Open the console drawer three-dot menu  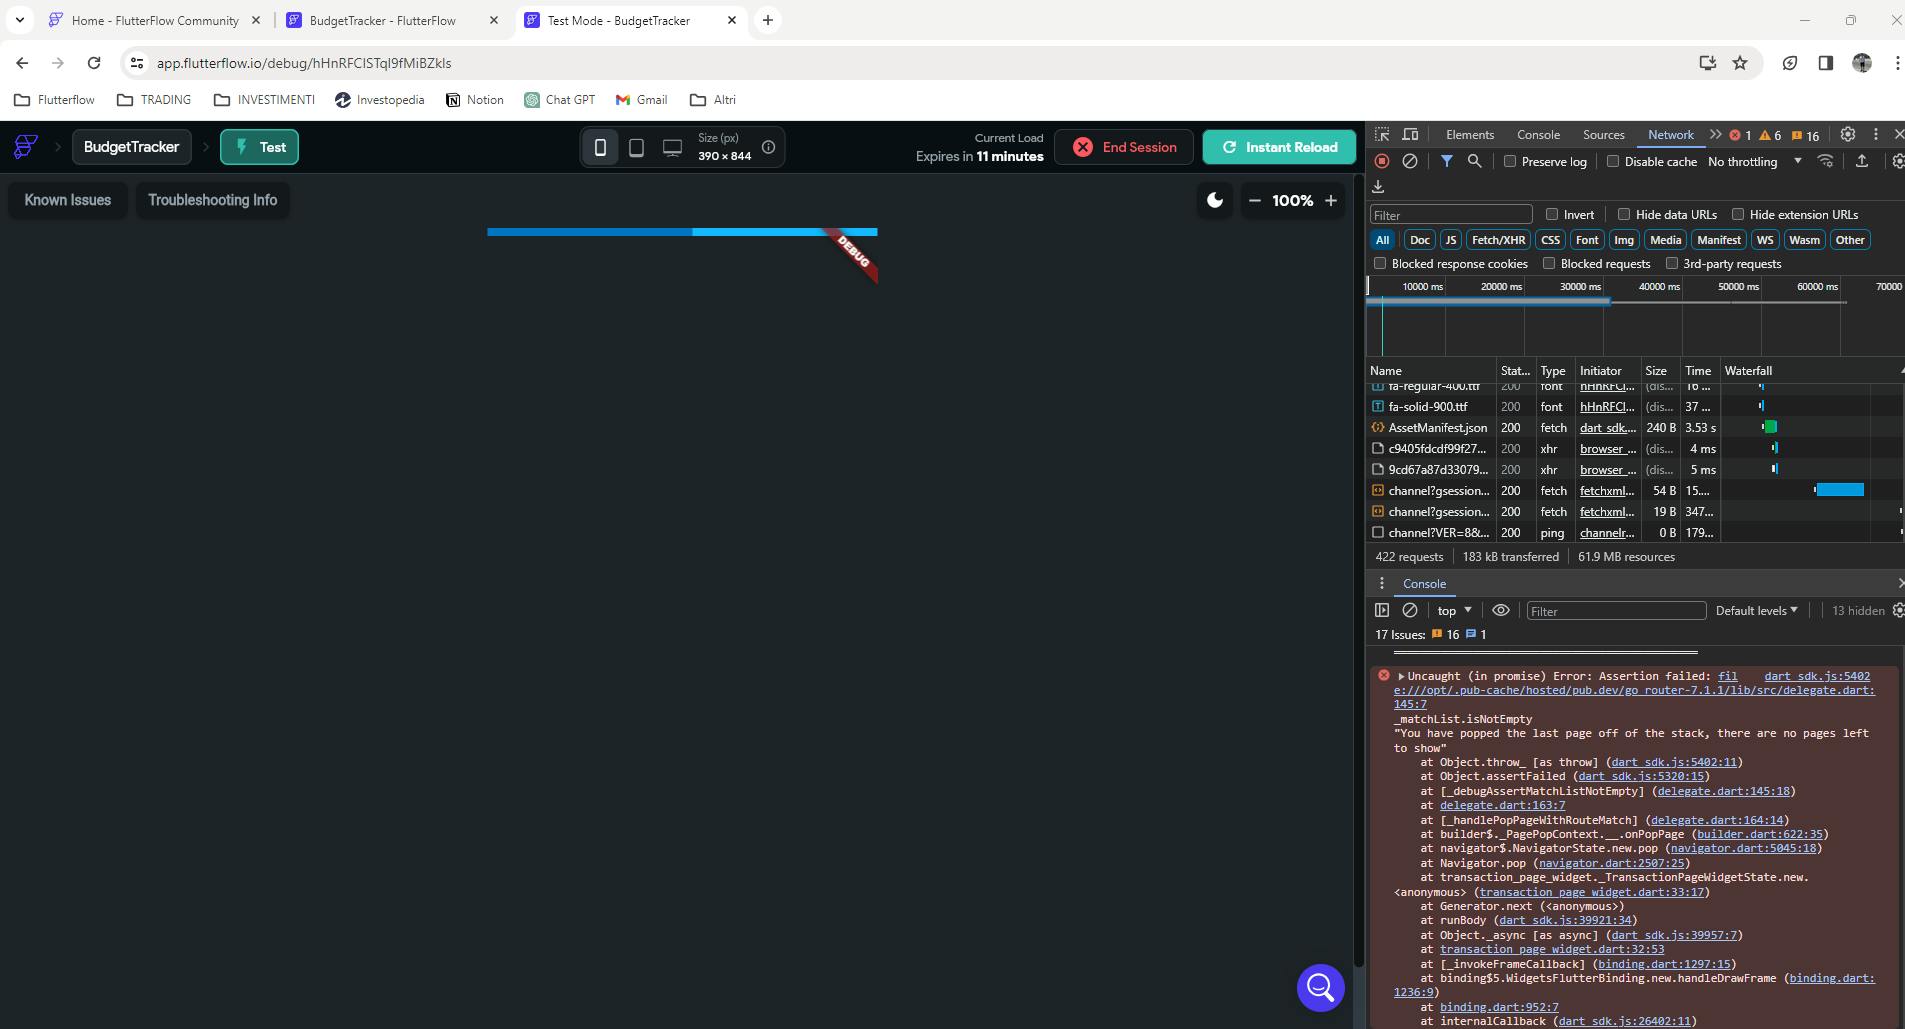pyautogui.click(x=1382, y=584)
